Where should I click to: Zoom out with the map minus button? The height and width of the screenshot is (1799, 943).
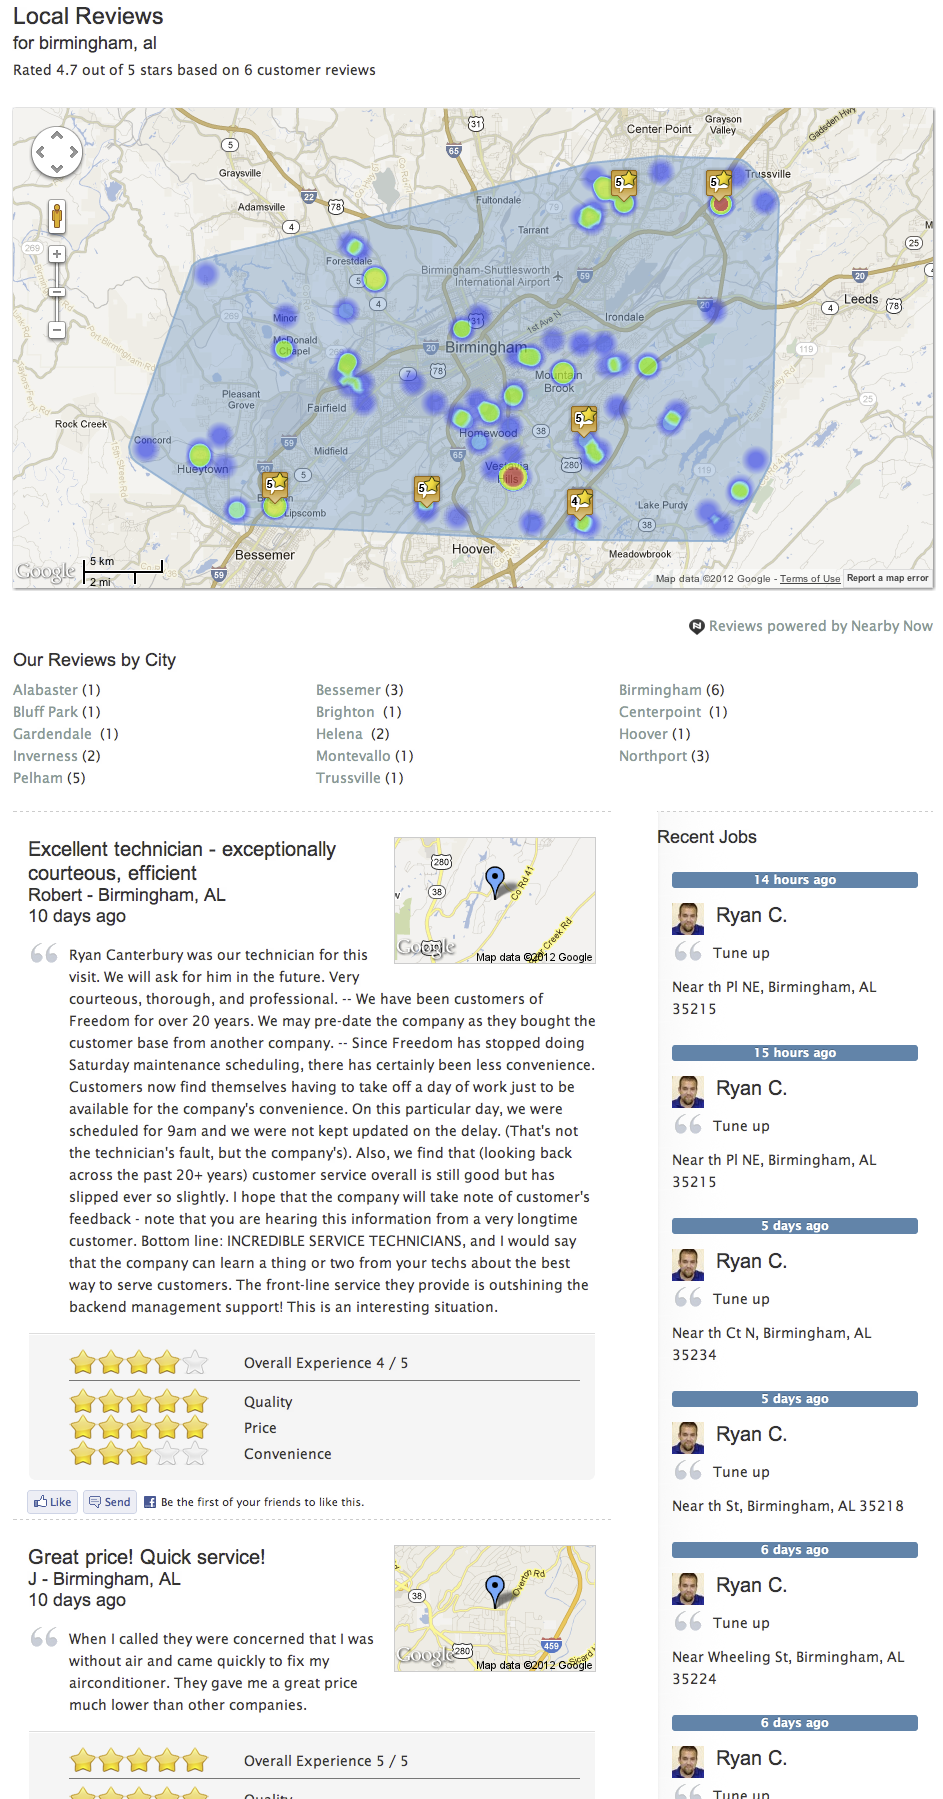57,330
